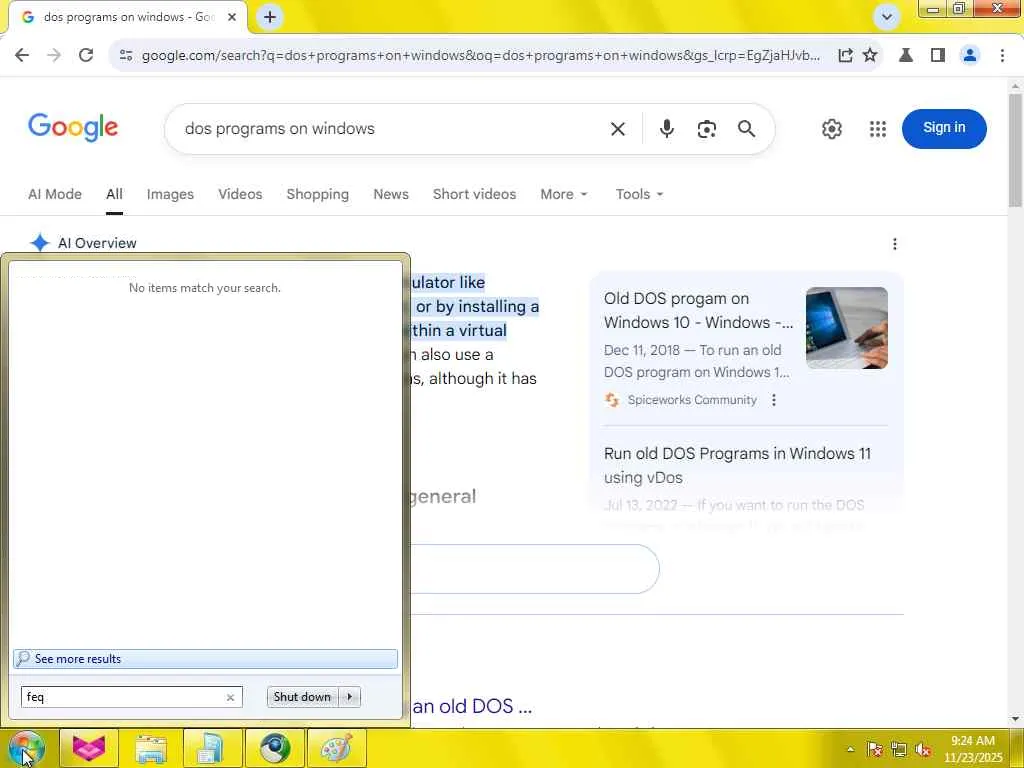Click the Sign in button
1024x768 pixels.
tap(944, 128)
